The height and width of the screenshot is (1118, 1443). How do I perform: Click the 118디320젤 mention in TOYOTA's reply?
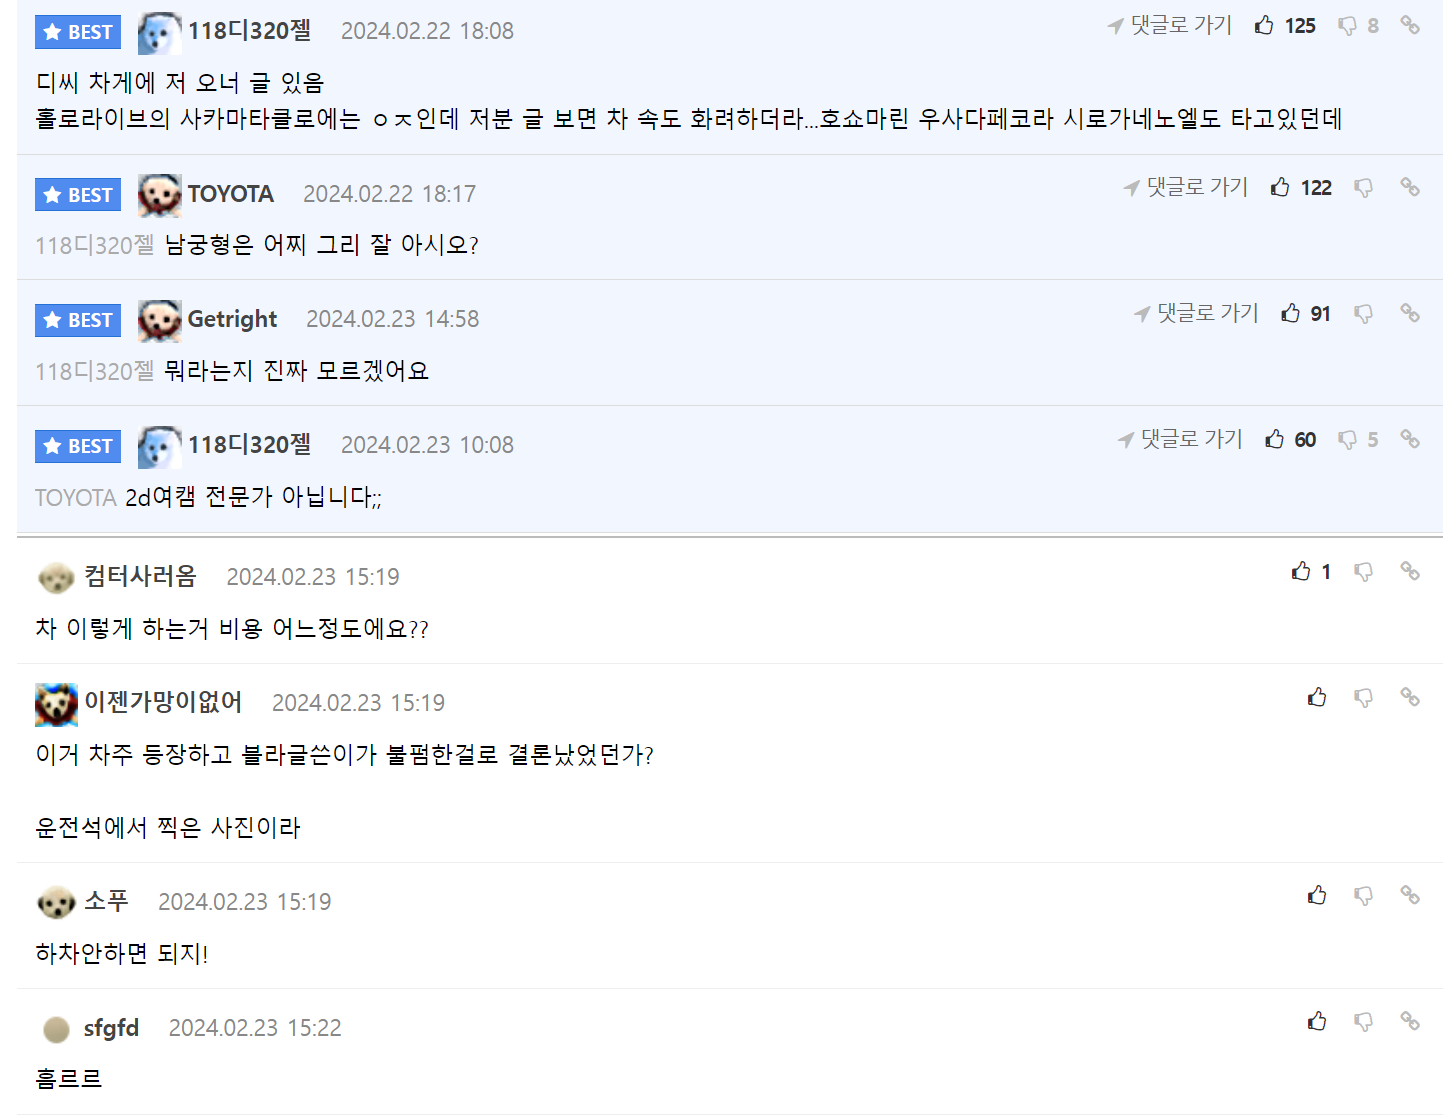(94, 245)
